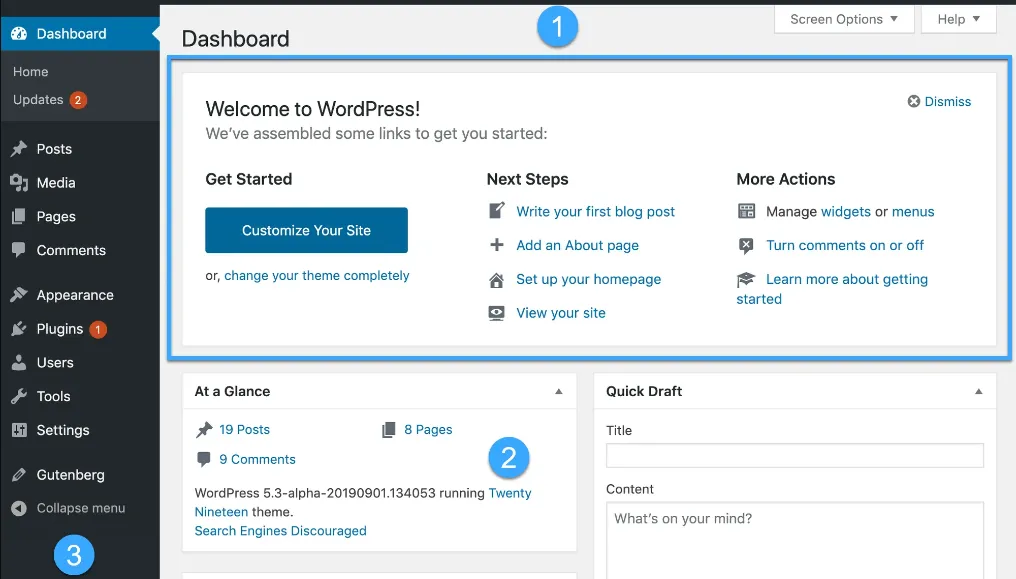Open the Help dropdown tab
The height and width of the screenshot is (579, 1016).
tap(958, 19)
